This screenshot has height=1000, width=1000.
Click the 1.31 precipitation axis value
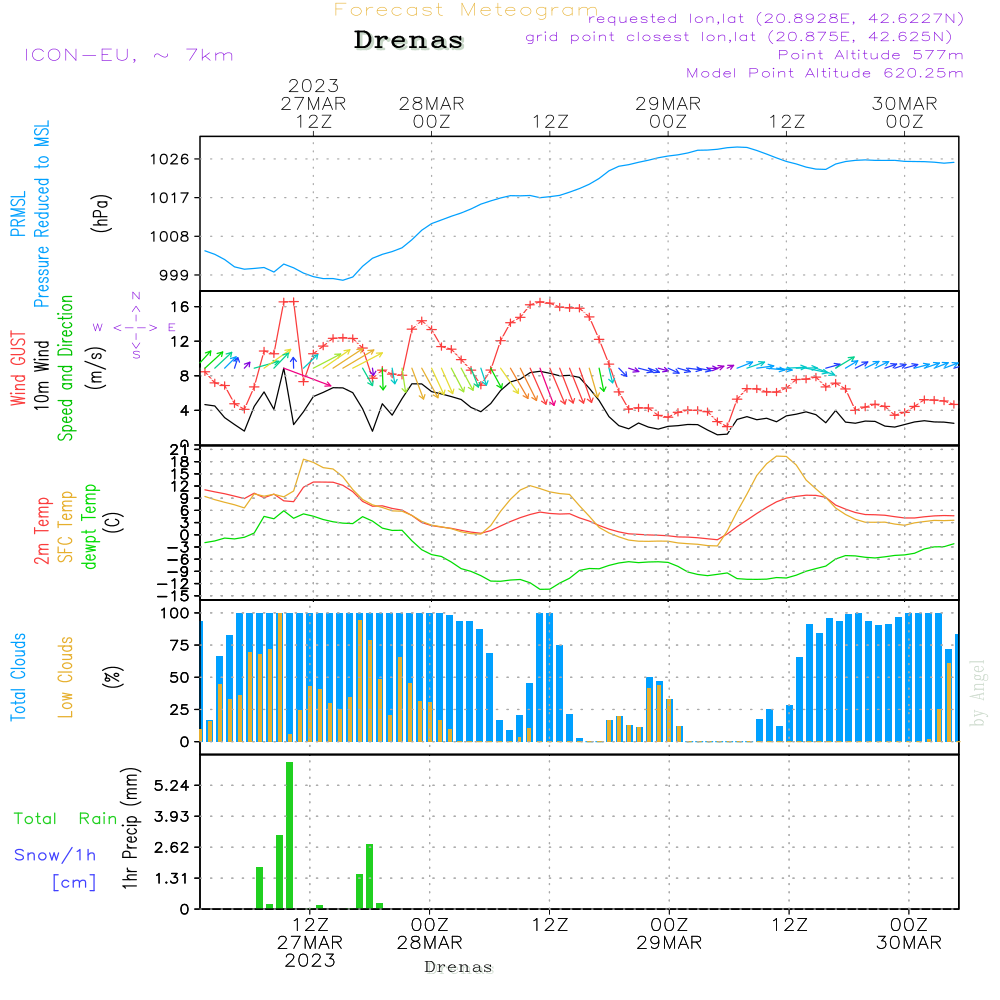pyautogui.click(x=172, y=878)
